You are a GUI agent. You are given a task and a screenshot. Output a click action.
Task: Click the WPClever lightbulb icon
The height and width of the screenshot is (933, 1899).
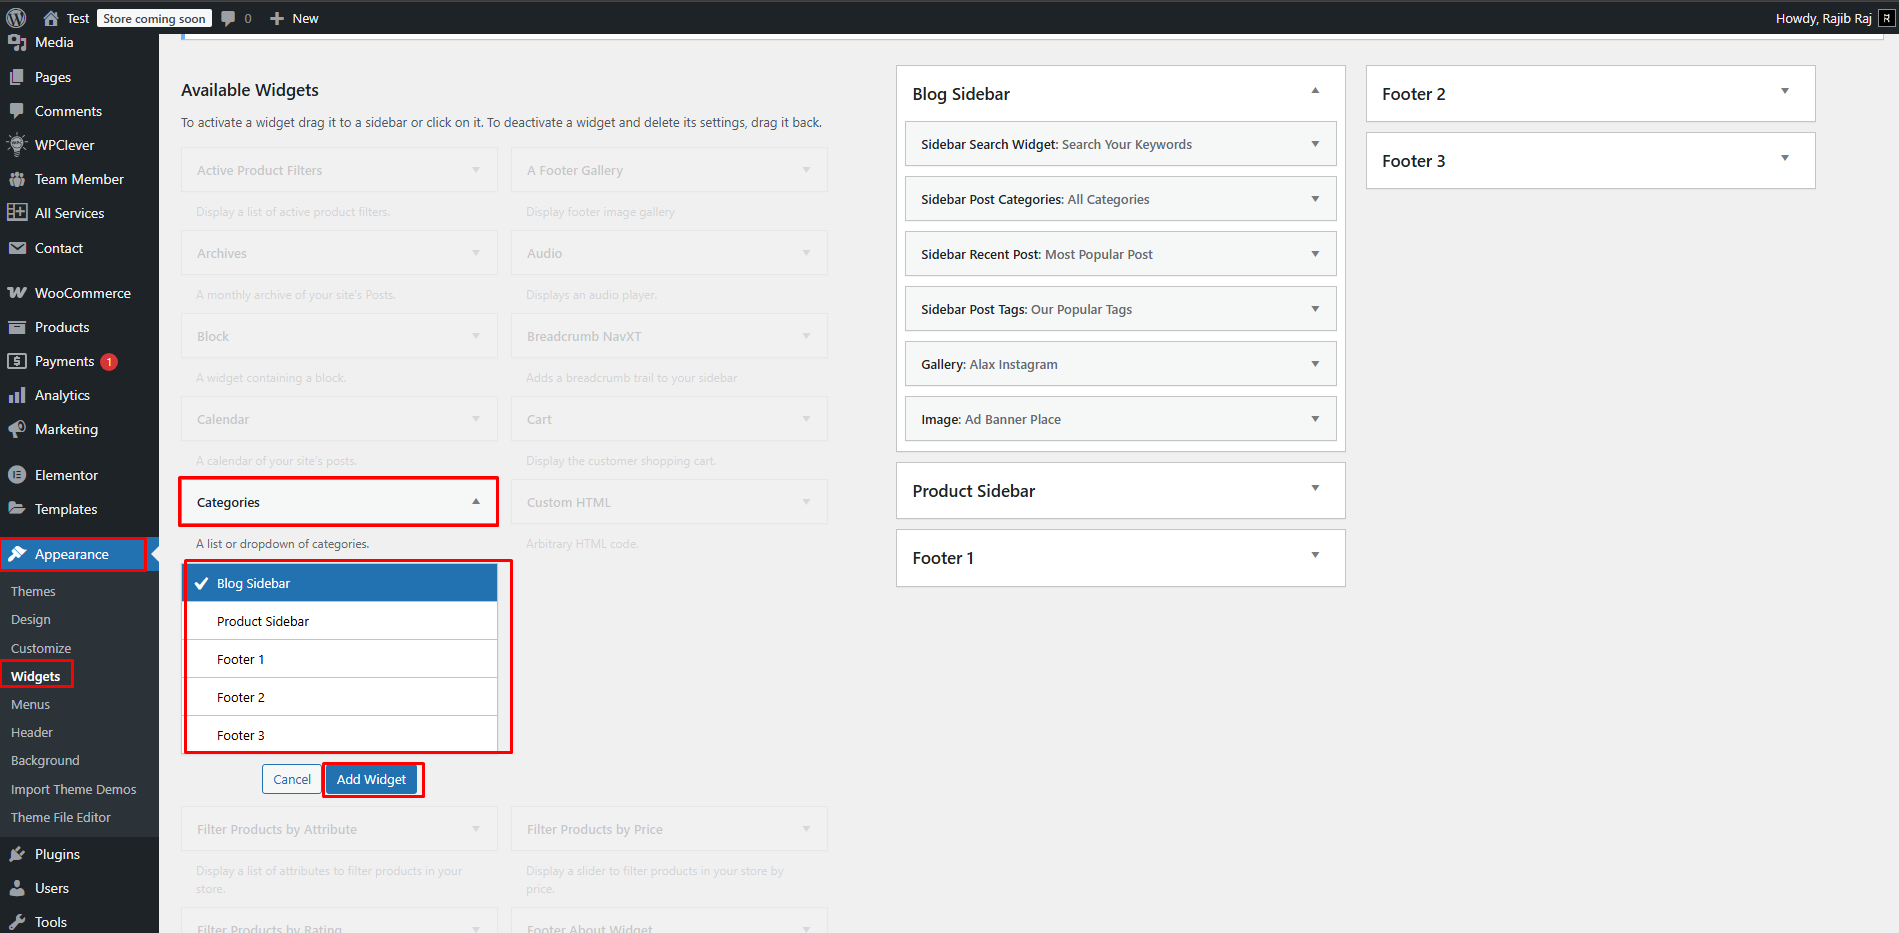(x=17, y=145)
